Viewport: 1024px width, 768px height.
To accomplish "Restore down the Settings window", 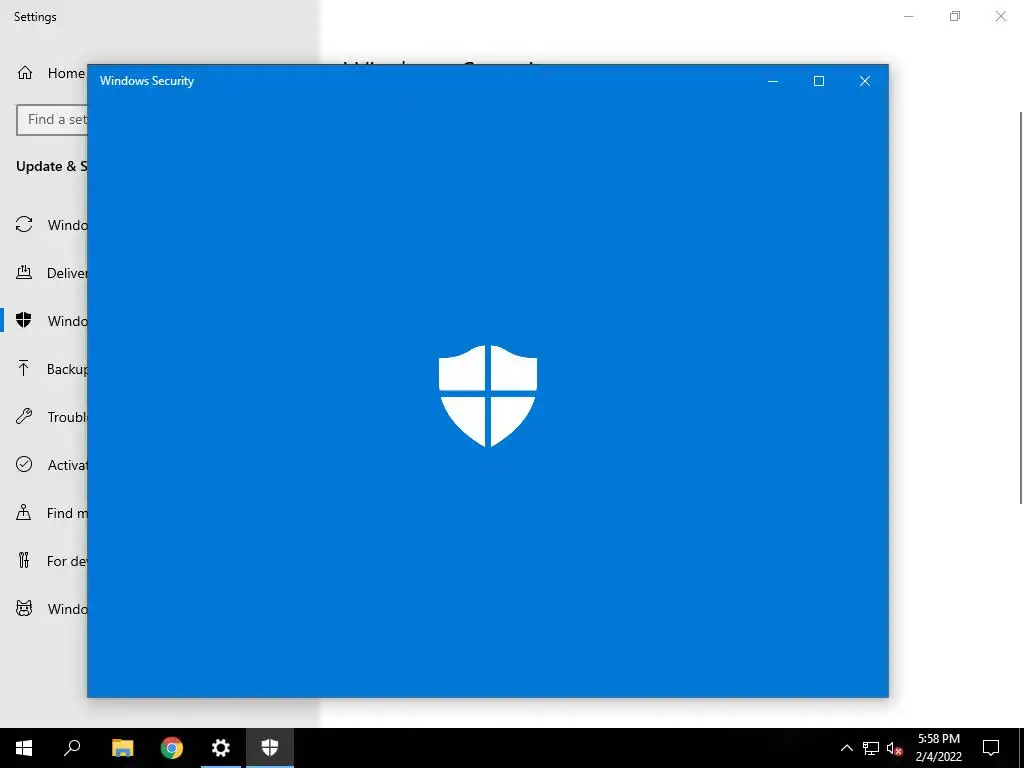I will (955, 16).
